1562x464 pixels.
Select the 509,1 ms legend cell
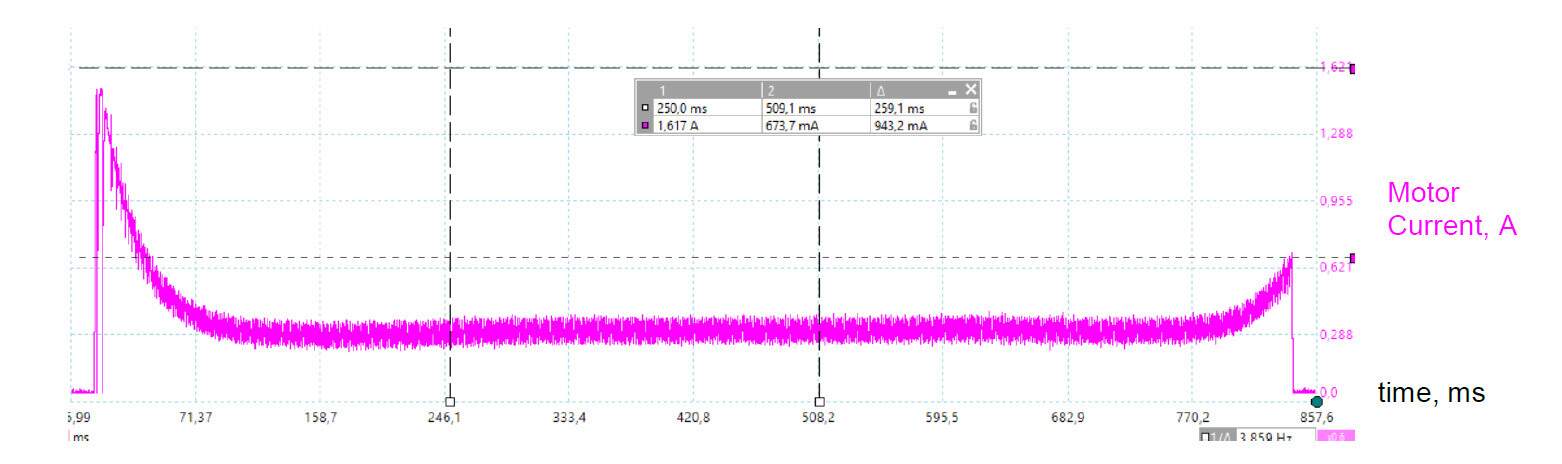coord(815,108)
